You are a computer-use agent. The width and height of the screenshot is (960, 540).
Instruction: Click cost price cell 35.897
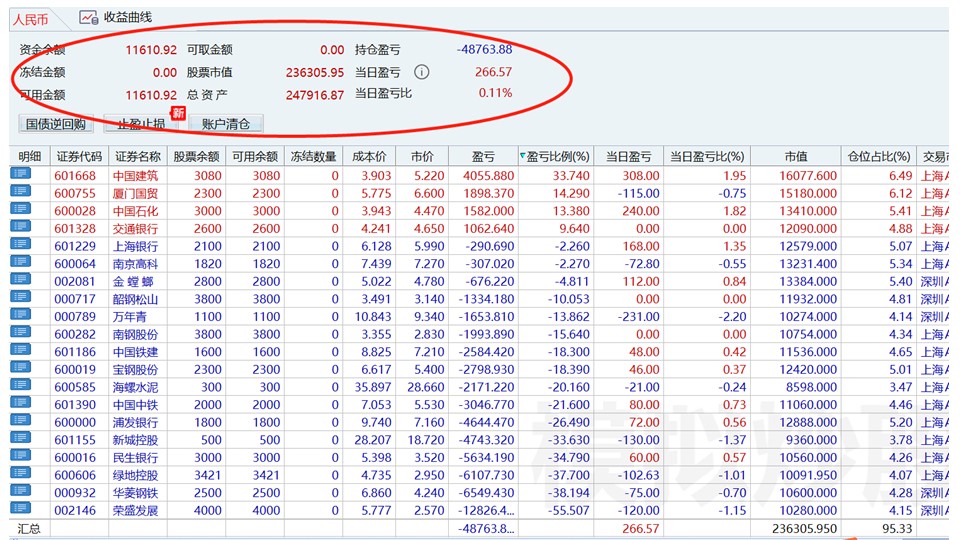[x=373, y=388]
